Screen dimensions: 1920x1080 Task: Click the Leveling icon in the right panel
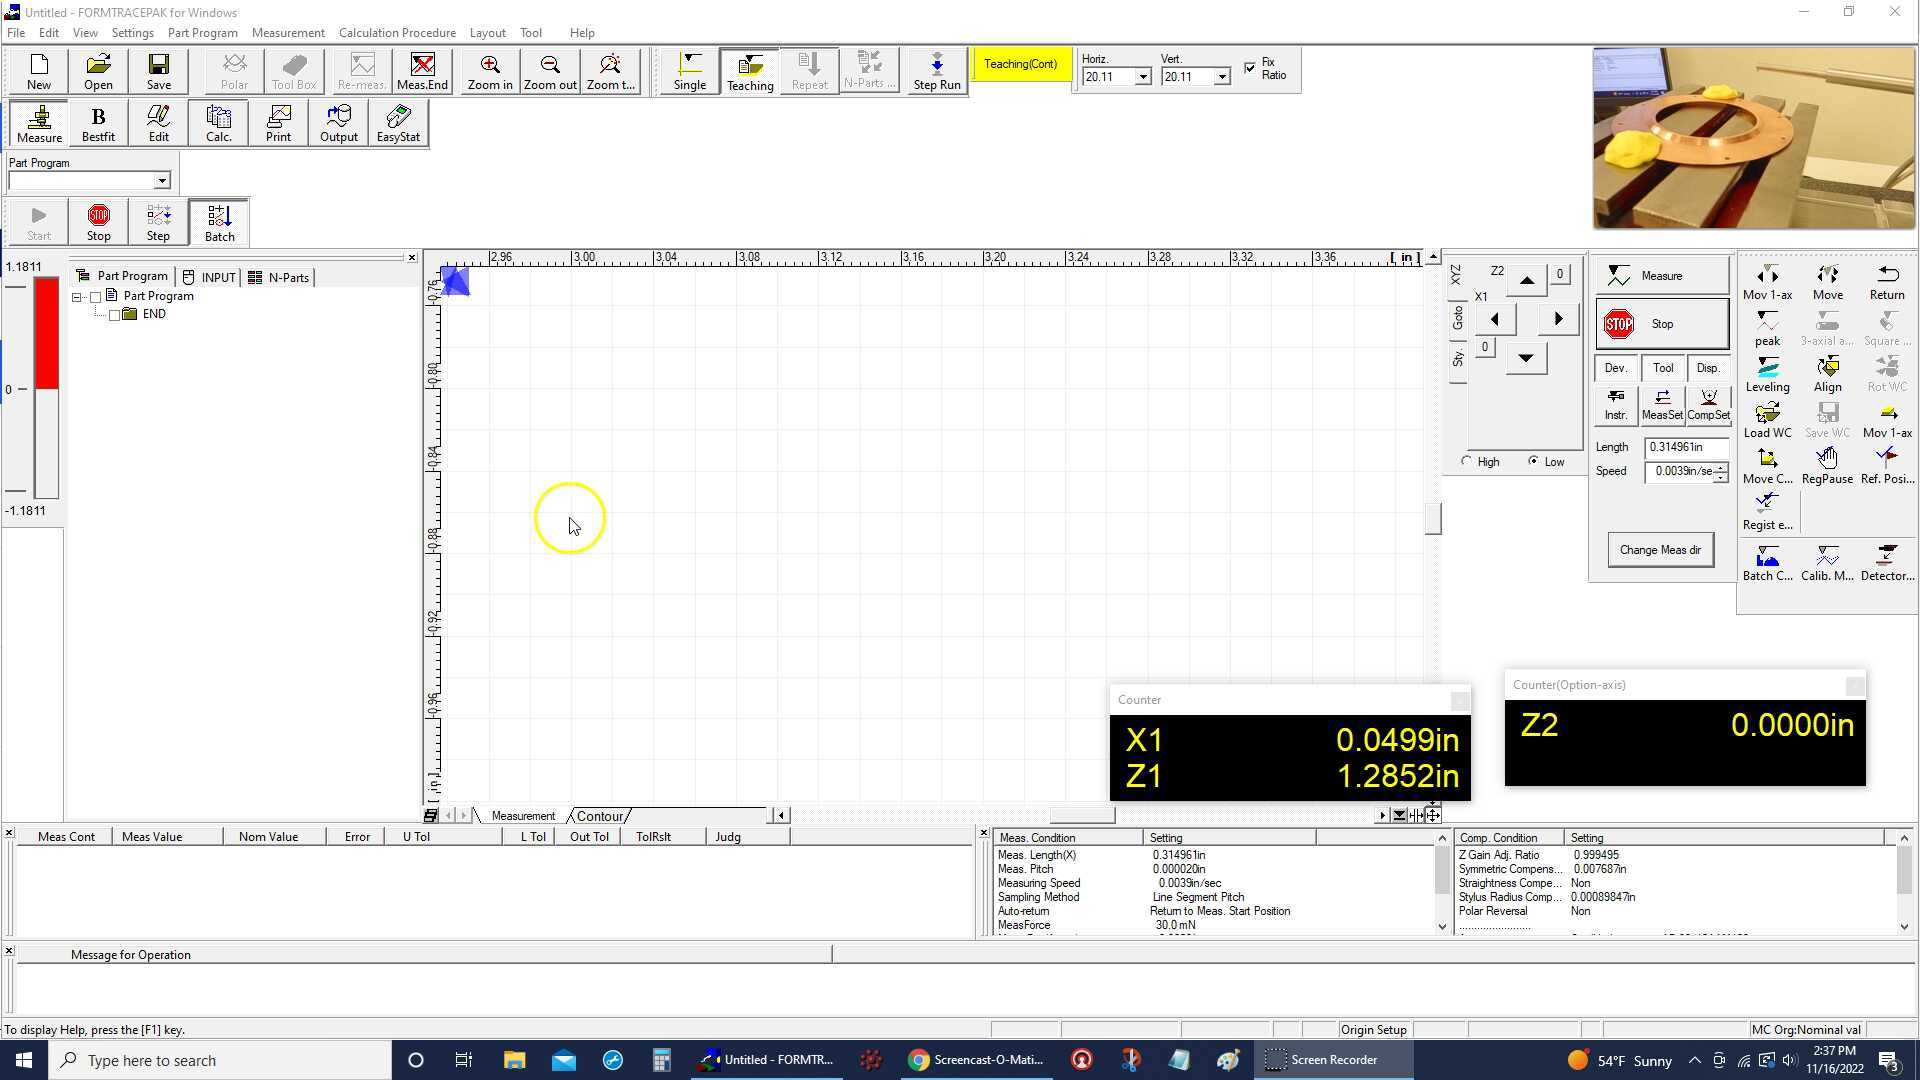point(1767,374)
